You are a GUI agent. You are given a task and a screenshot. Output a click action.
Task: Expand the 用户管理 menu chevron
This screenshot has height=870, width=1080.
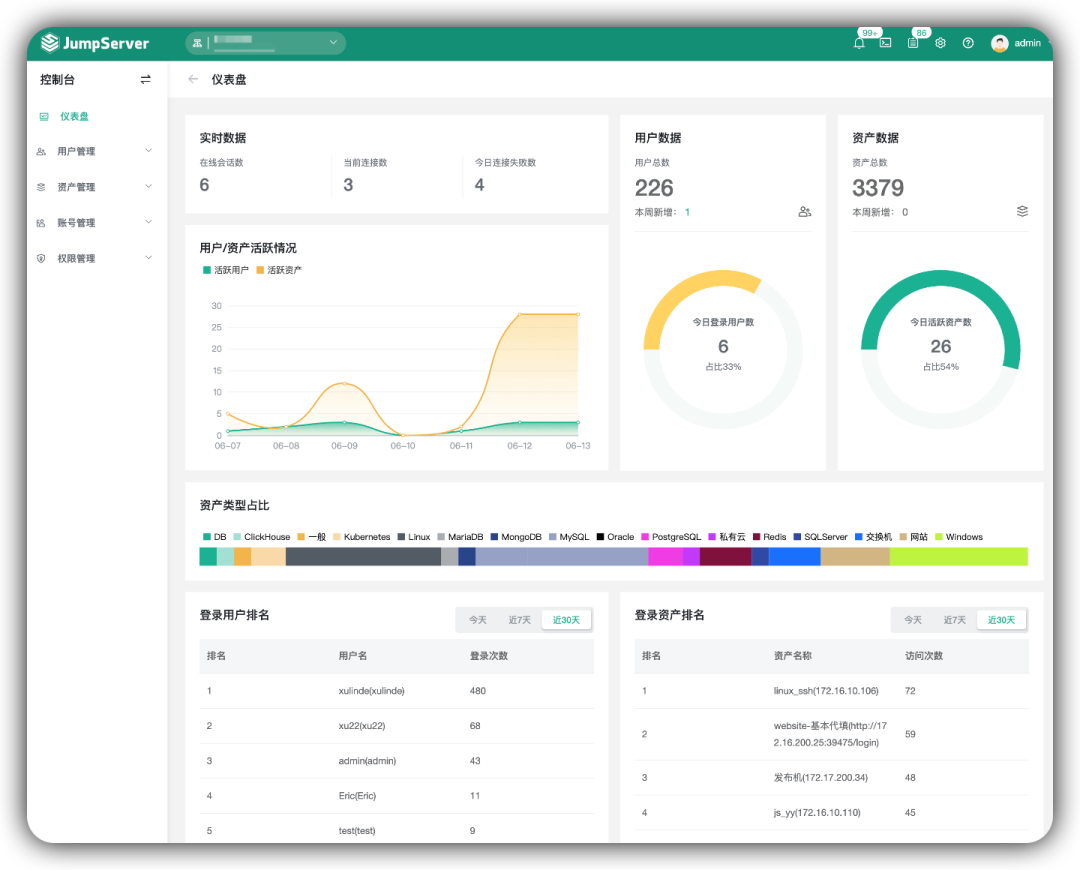pyautogui.click(x=148, y=151)
